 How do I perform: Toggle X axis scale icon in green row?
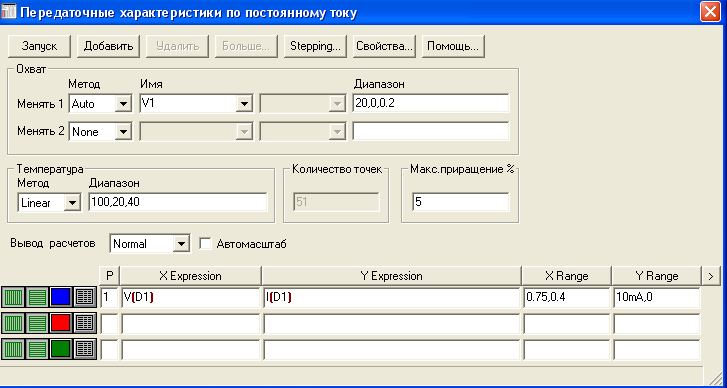pos(14,349)
